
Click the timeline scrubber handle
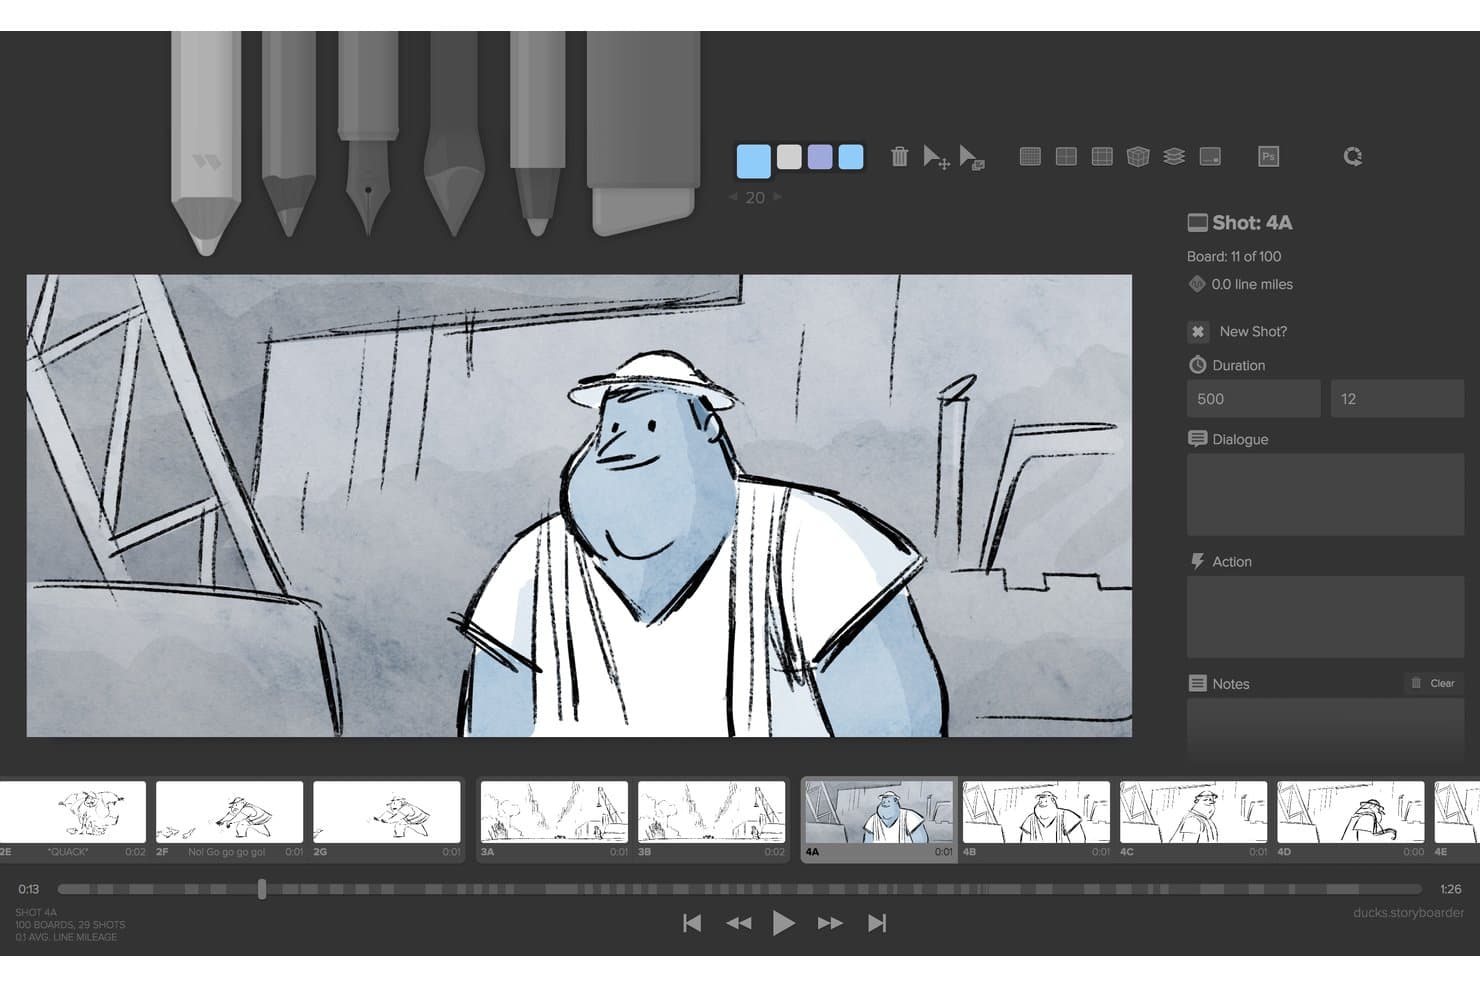[262, 889]
